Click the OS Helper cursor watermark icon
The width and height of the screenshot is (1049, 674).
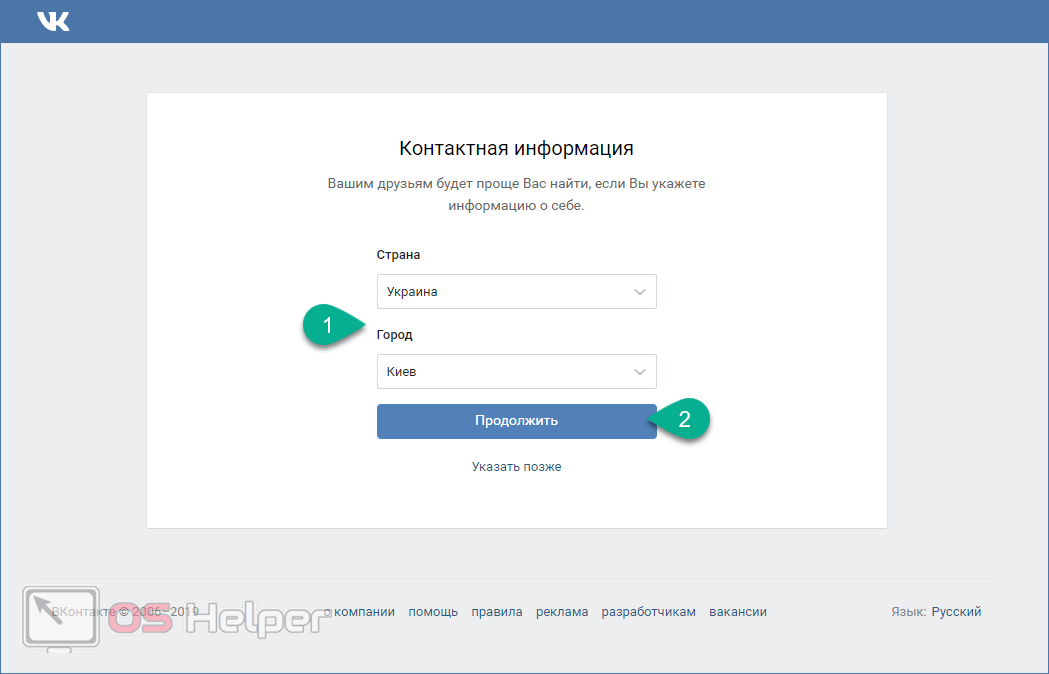click(x=60, y=619)
